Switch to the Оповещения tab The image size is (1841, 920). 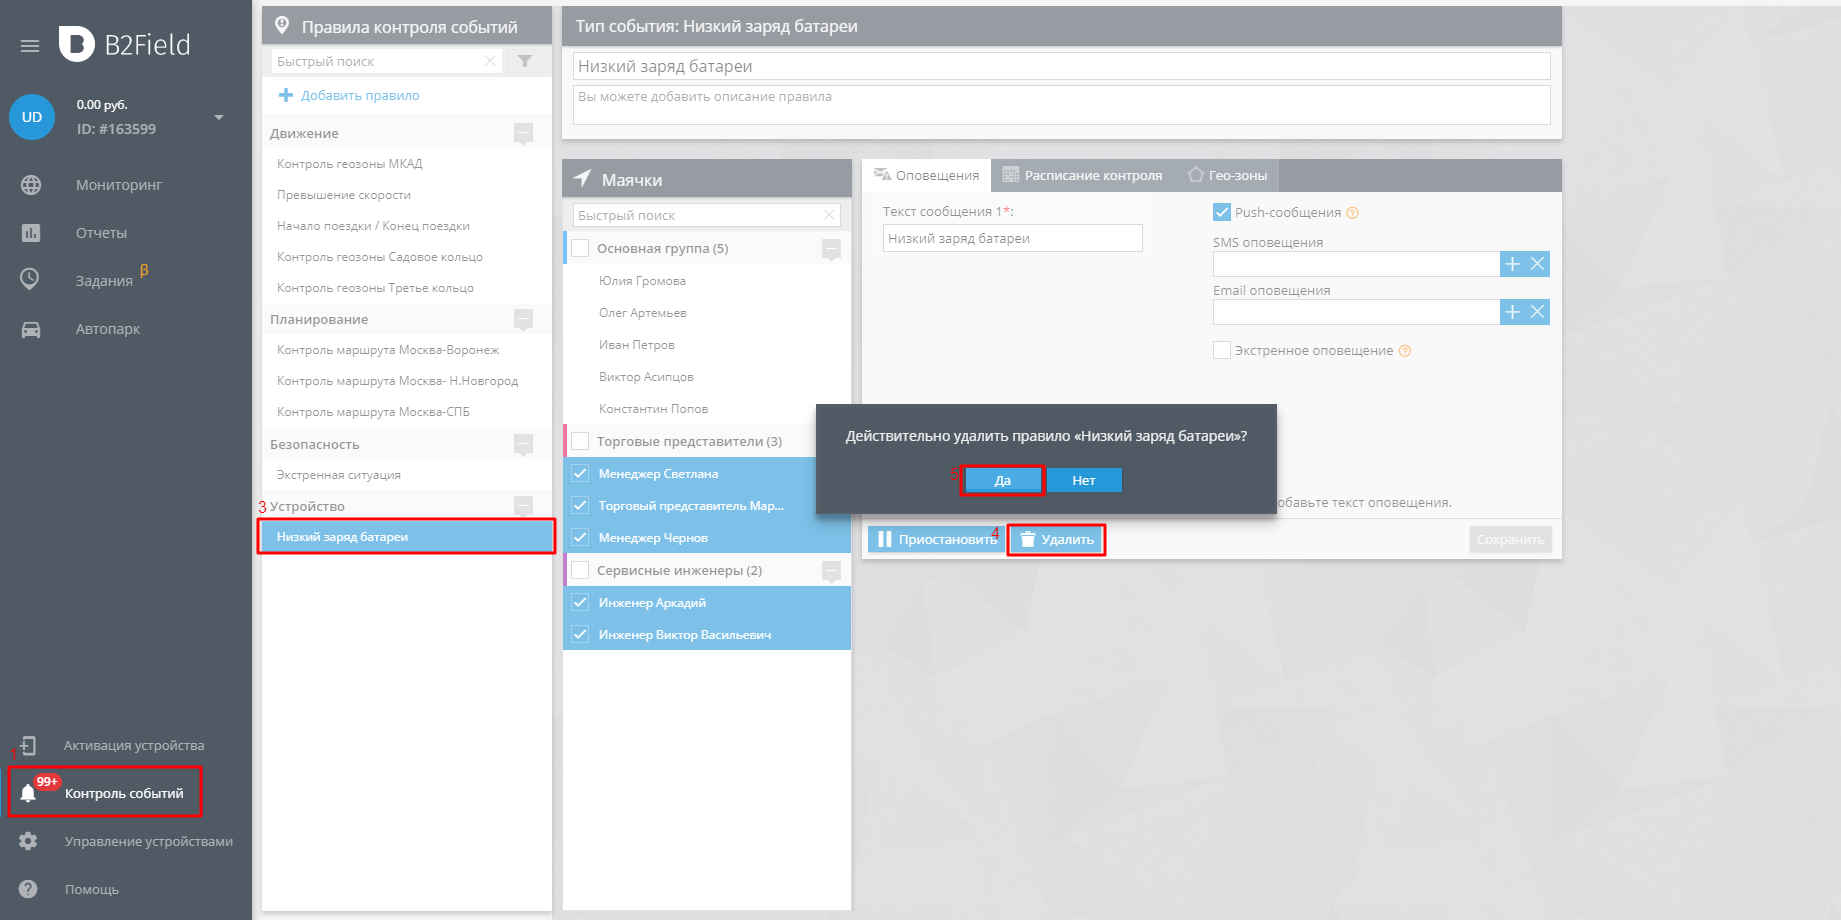click(926, 175)
